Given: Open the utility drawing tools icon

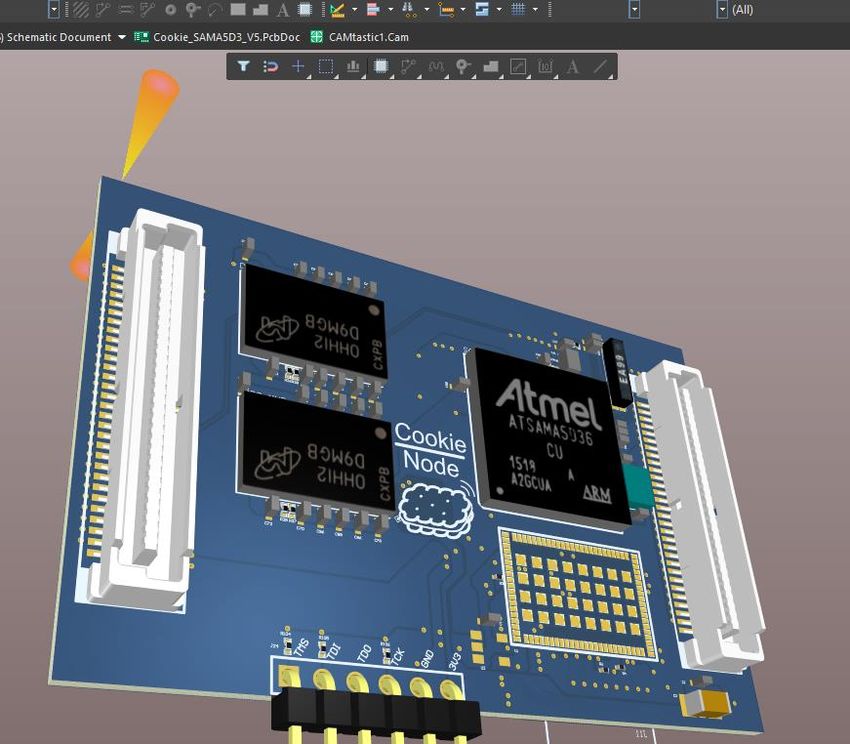Looking at the screenshot, I should click(337, 9).
